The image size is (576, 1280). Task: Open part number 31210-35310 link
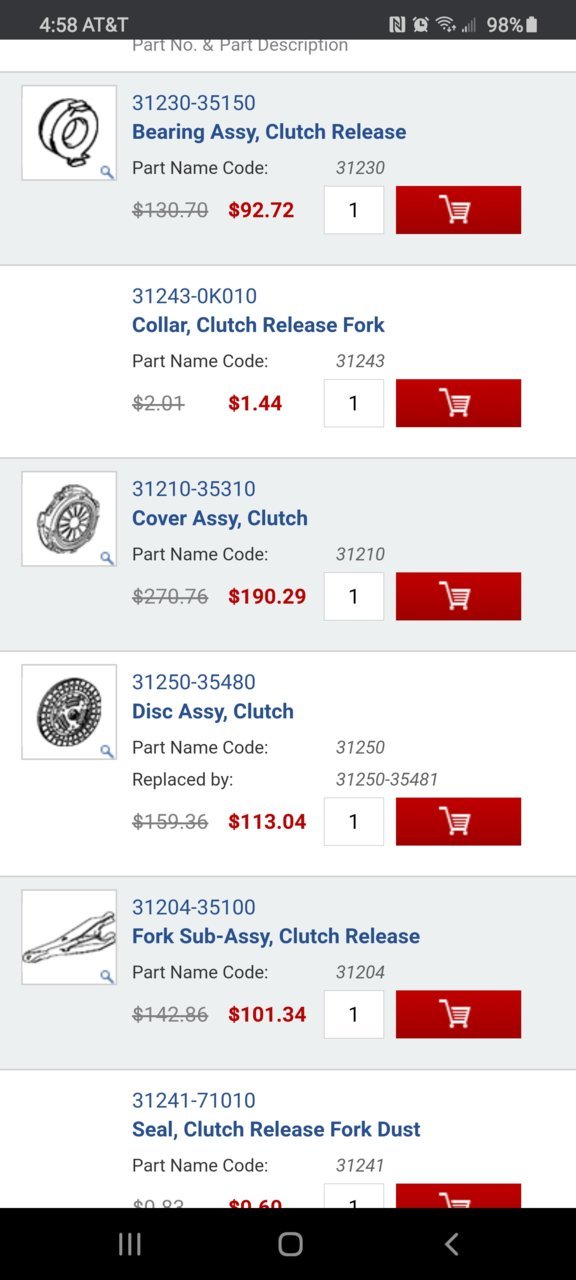pos(194,489)
